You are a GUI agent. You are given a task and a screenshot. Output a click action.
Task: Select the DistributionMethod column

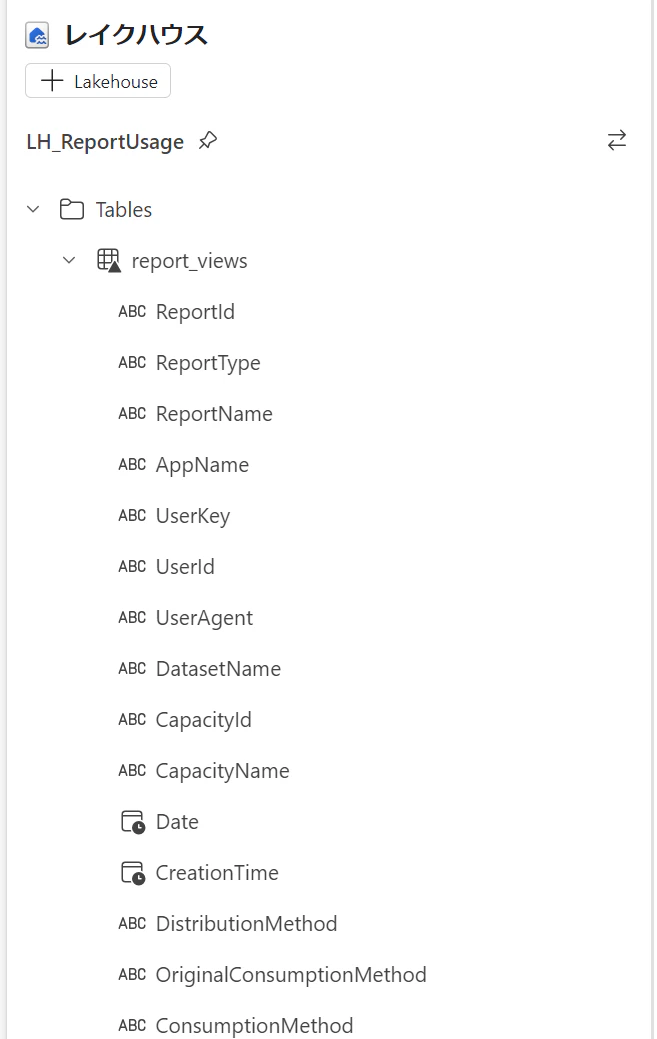point(246,924)
